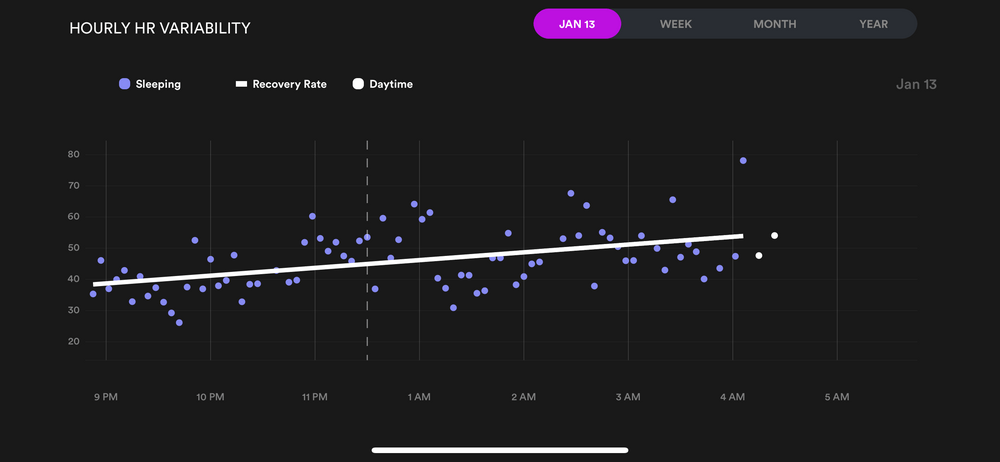
Task: Click the purple Sleeping legend dot
Action: (x=124, y=85)
